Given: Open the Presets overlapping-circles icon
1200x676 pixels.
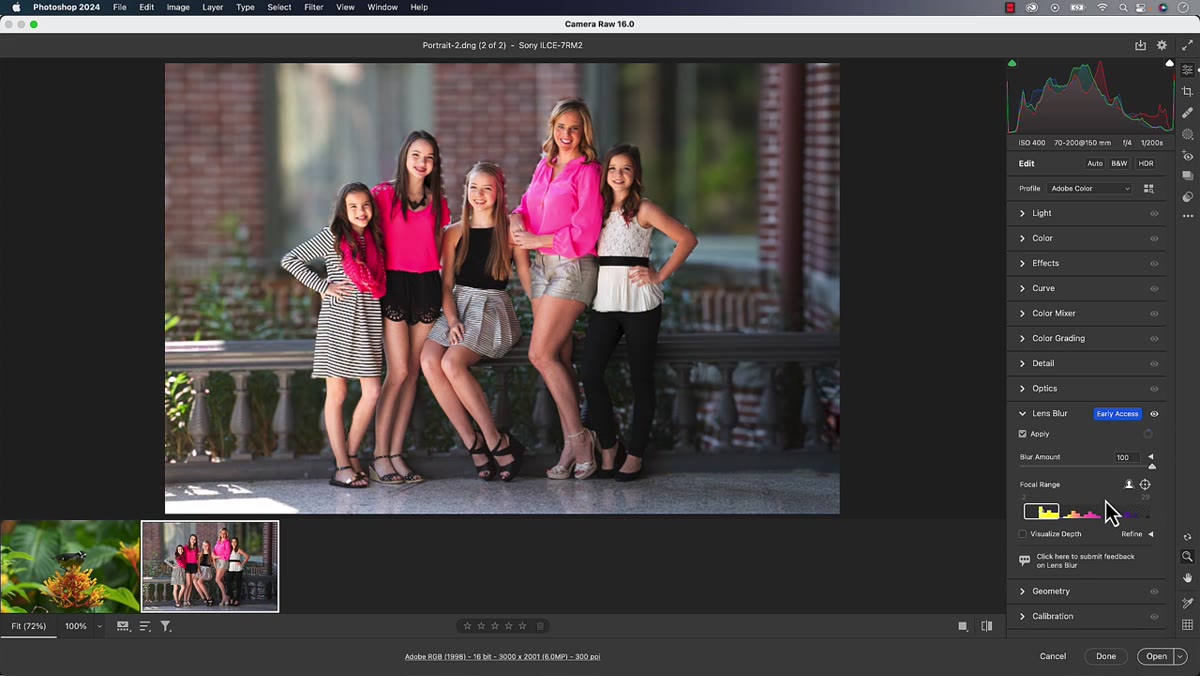Looking at the screenshot, I should (1187, 197).
